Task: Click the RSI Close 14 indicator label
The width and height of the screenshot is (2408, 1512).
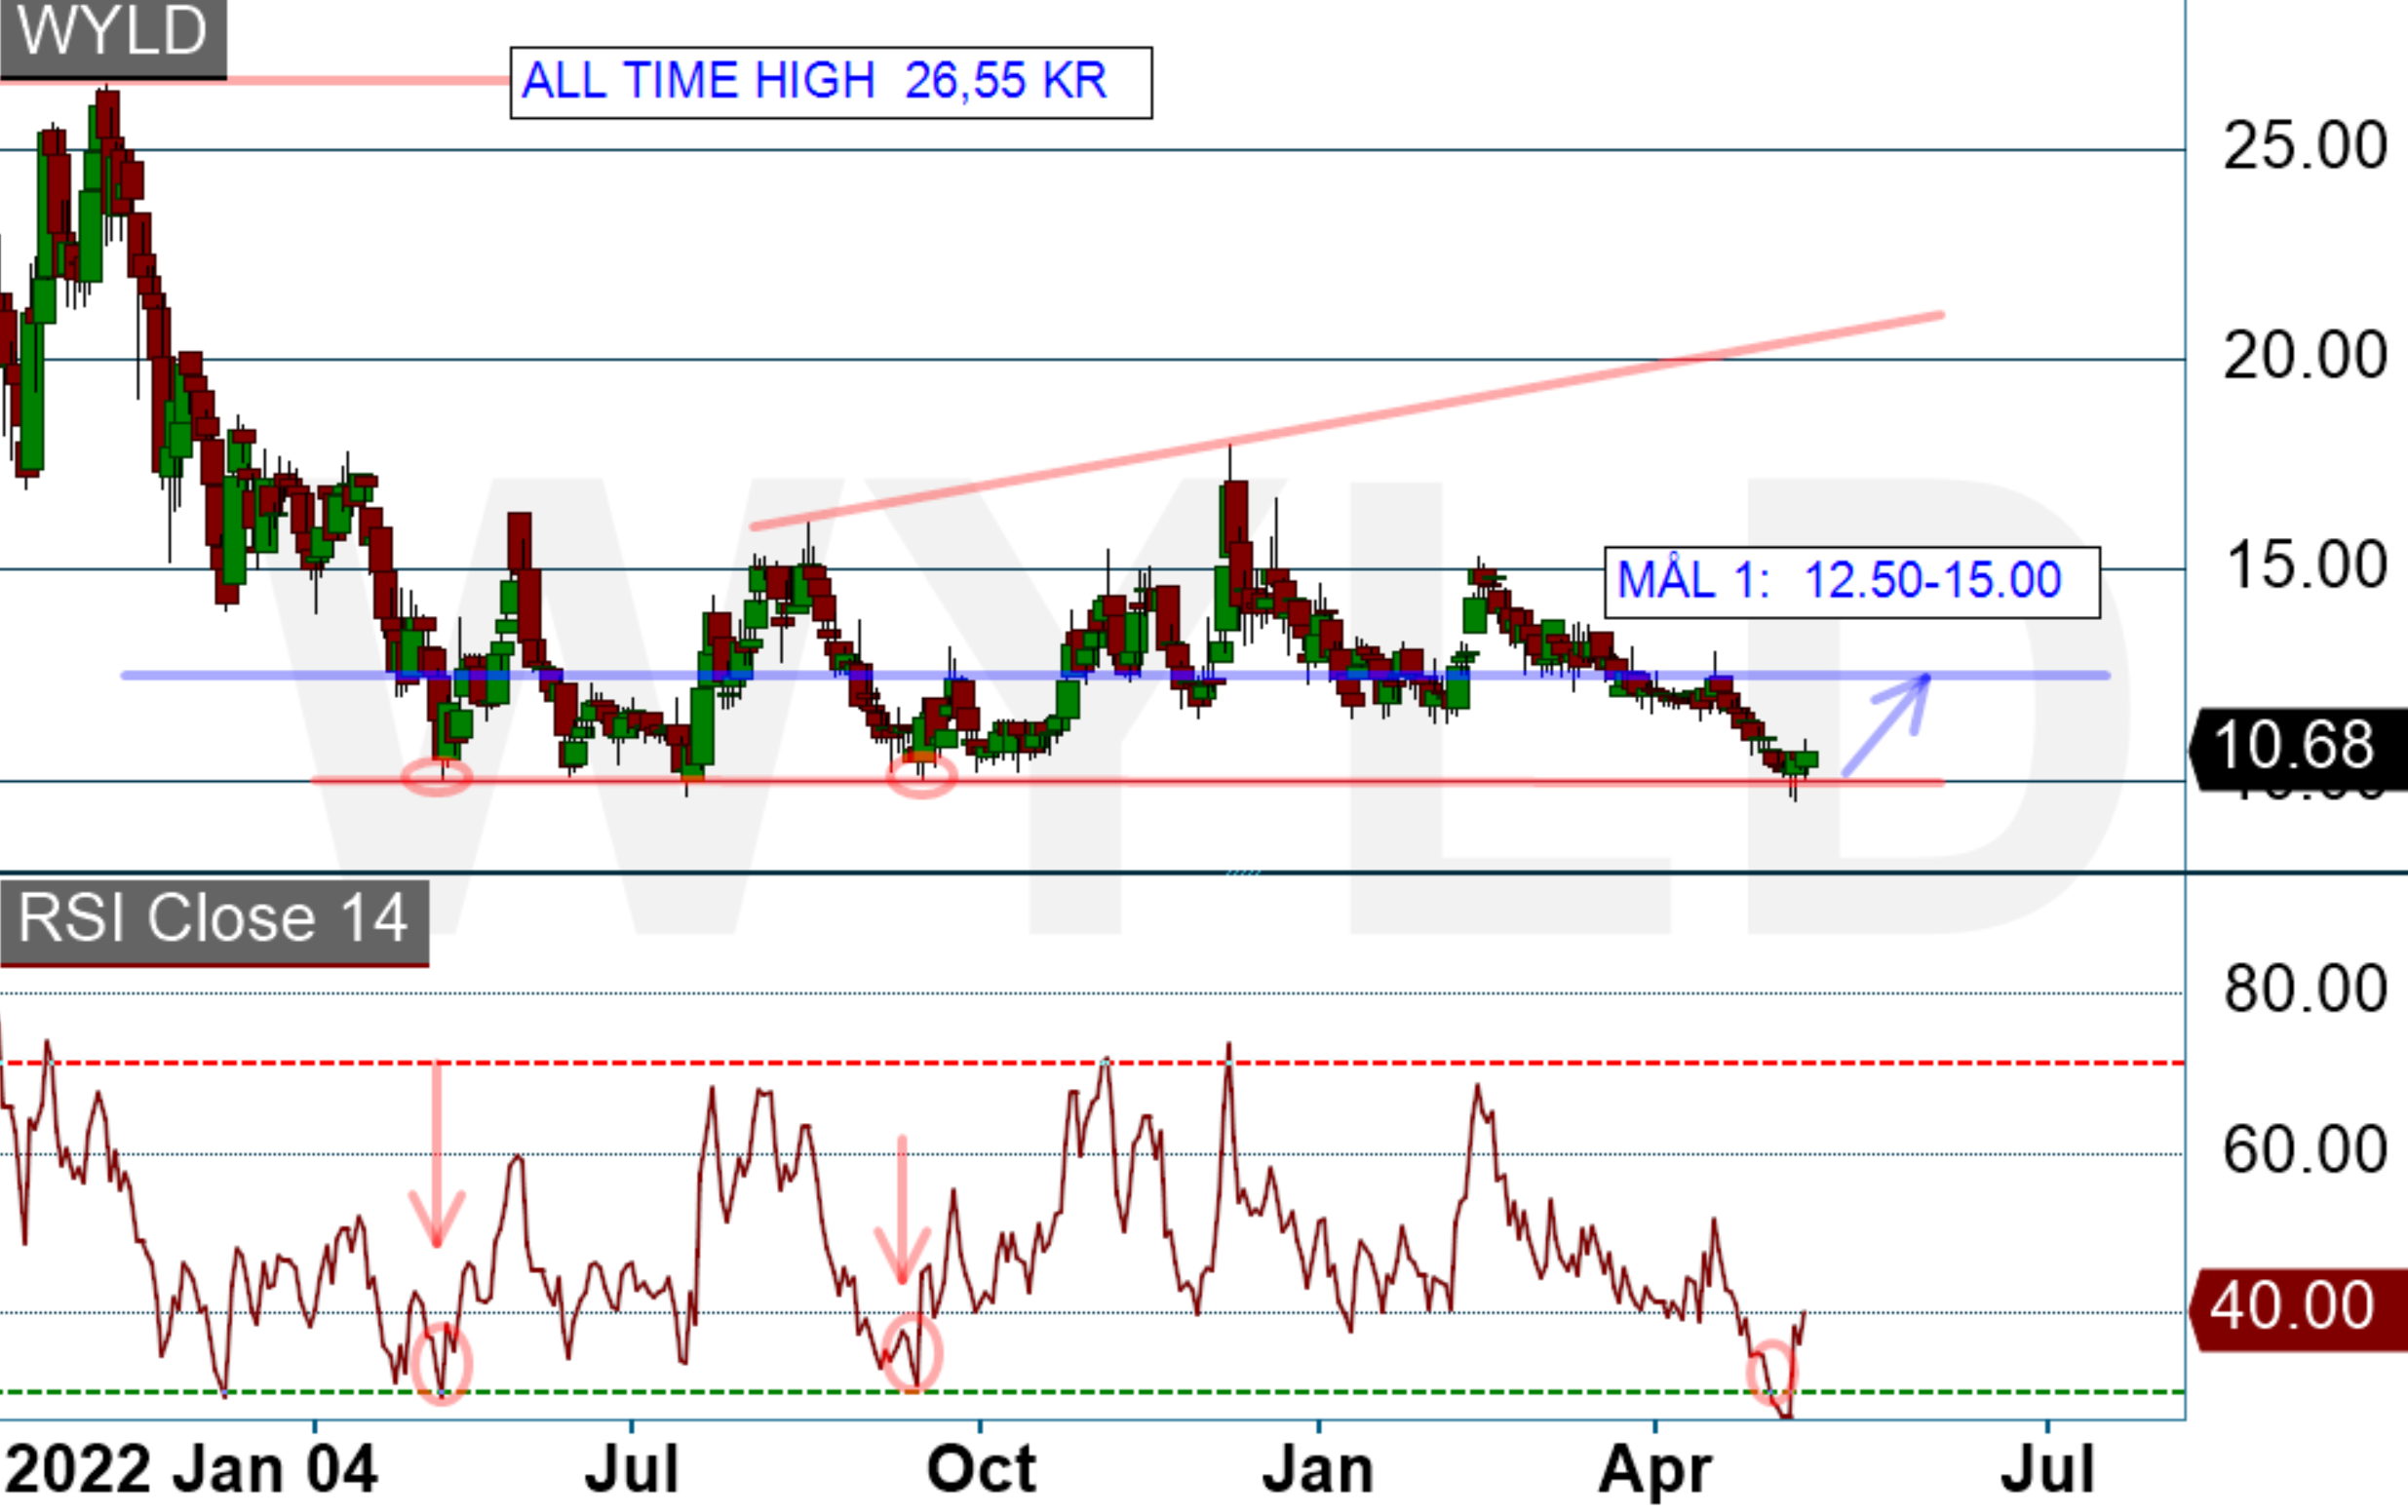Action: tap(214, 922)
